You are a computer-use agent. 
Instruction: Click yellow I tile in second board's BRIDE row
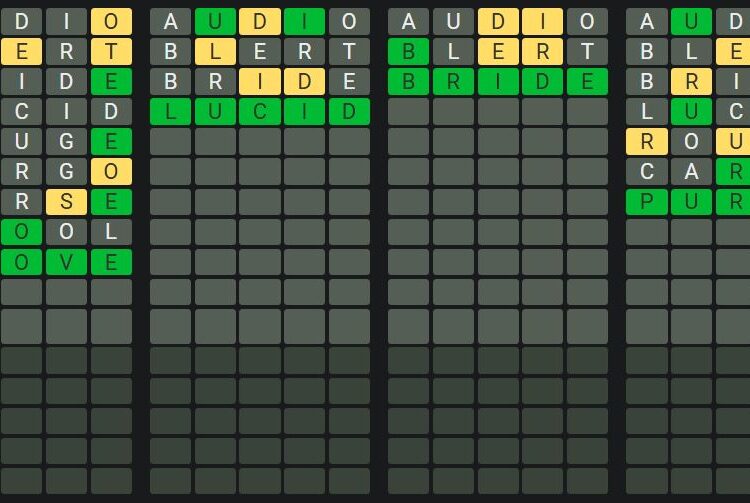coord(260,81)
